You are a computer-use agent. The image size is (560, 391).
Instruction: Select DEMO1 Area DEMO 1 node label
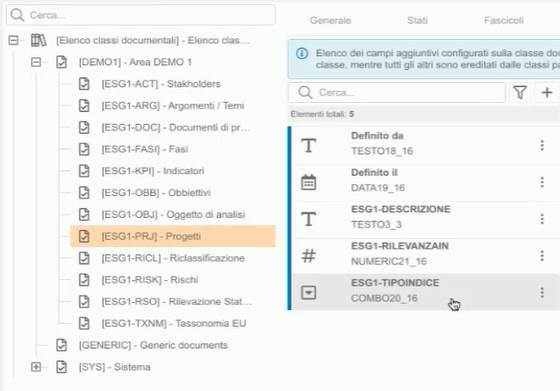[135, 62]
